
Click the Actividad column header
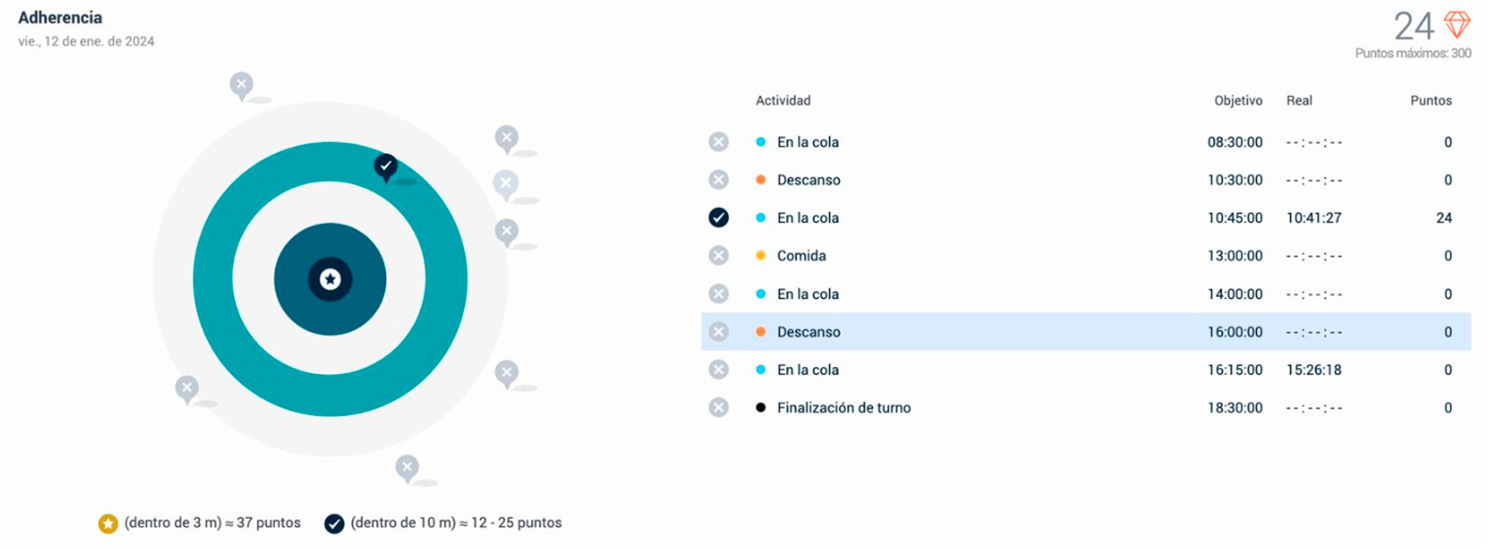[783, 101]
